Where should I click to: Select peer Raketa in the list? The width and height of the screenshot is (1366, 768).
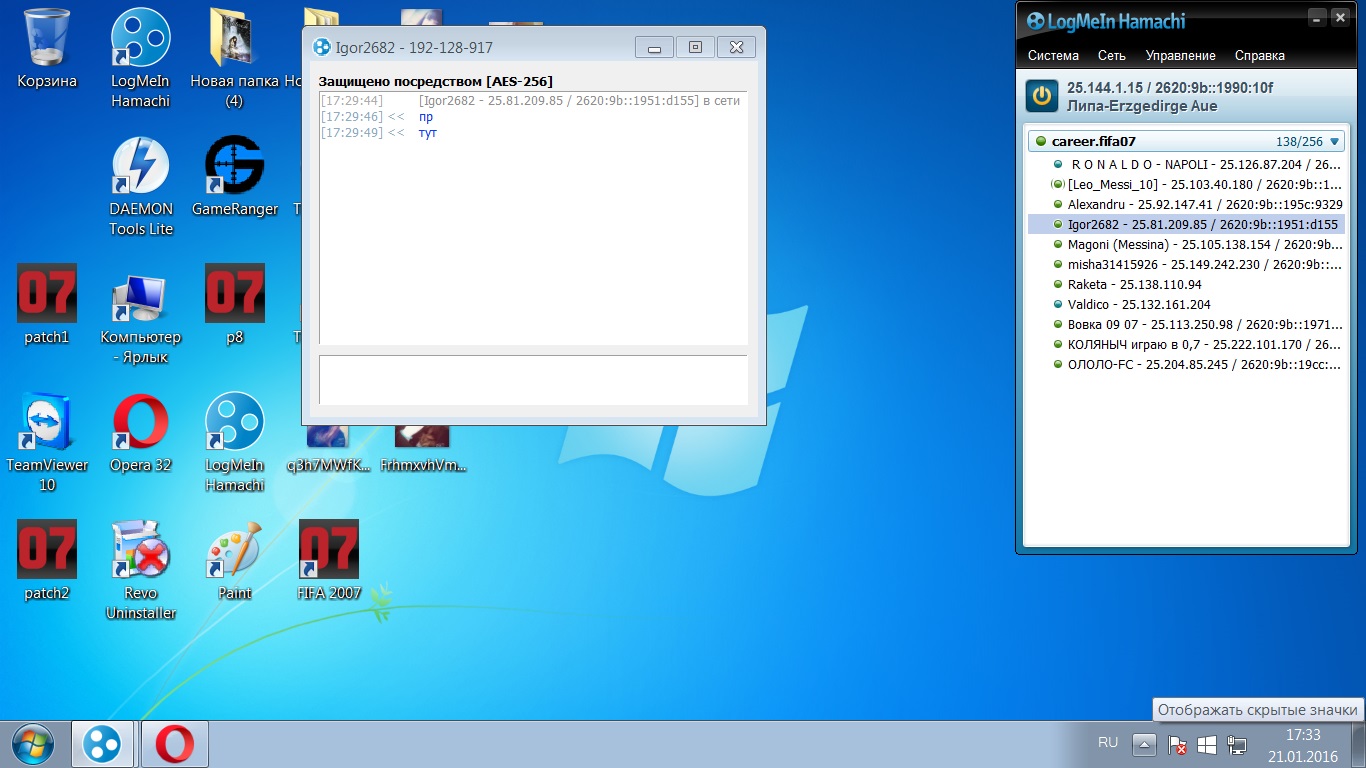coord(1186,284)
